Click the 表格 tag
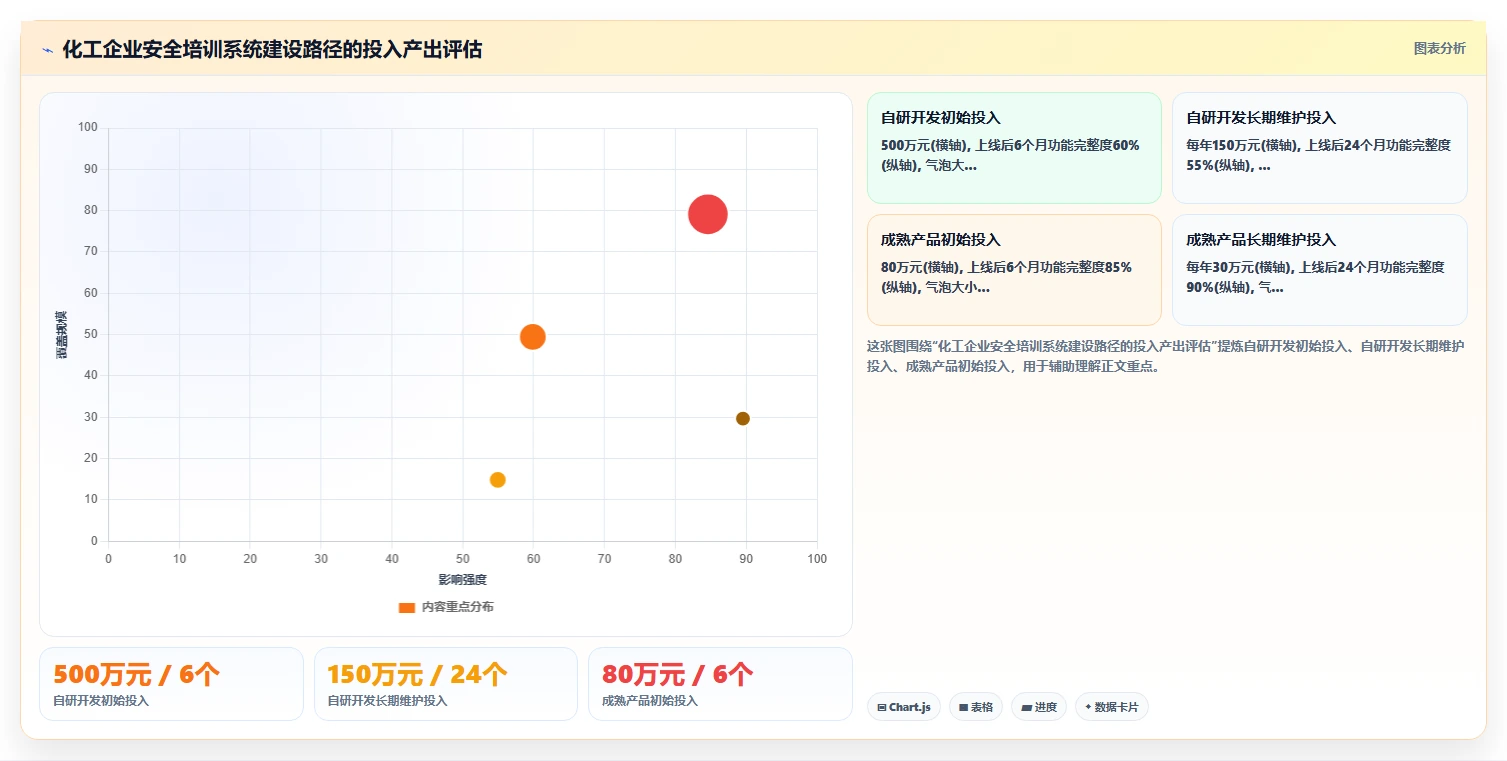 pyautogui.click(x=976, y=707)
